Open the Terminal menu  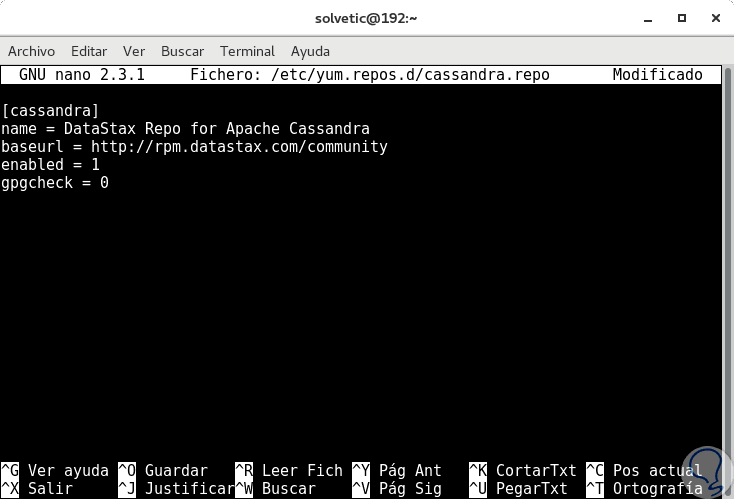tap(247, 51)
